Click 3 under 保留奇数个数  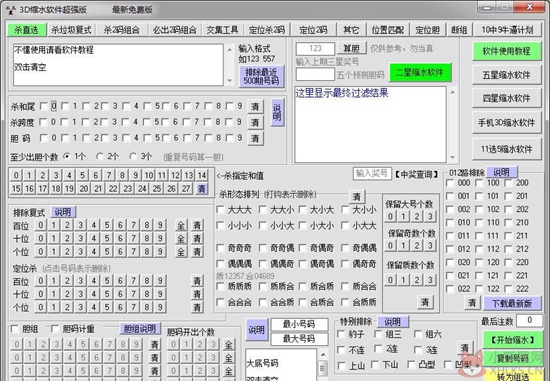[430, 245]
